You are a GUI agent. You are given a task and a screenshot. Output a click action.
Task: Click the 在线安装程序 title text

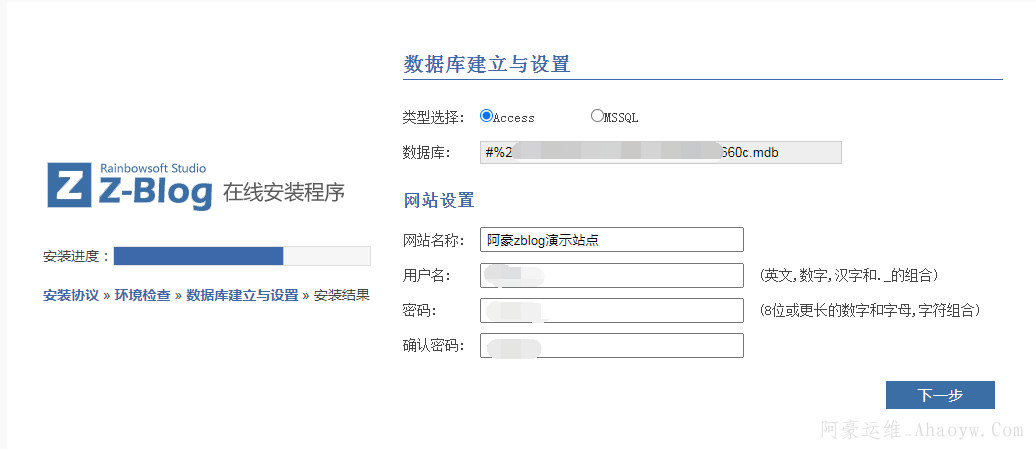point(283,192)
